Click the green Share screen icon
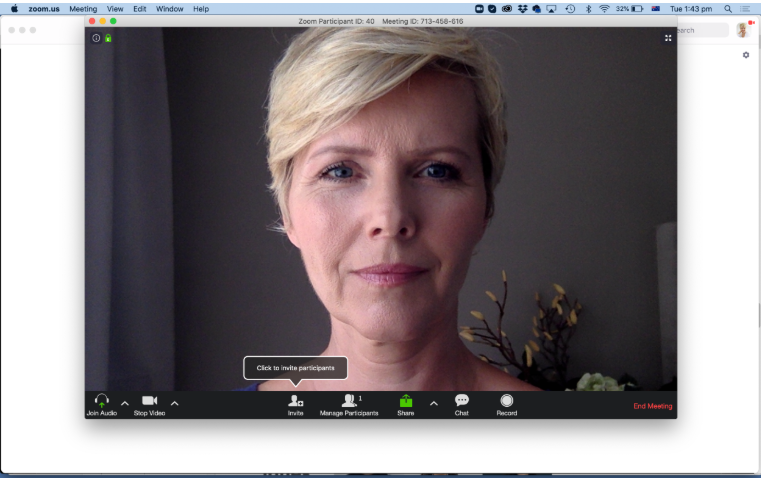Screen dimensions: 761x478 point(406,401)
